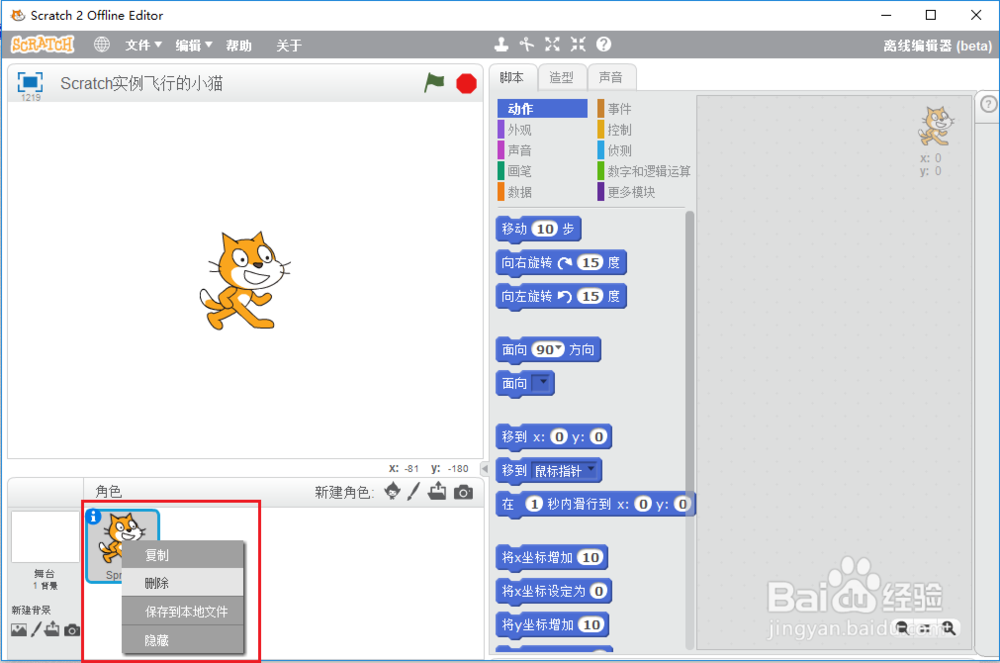Select the duplicate stamp tool
1000x663 pixels.
pyautogui.click(x=501, y=45)
